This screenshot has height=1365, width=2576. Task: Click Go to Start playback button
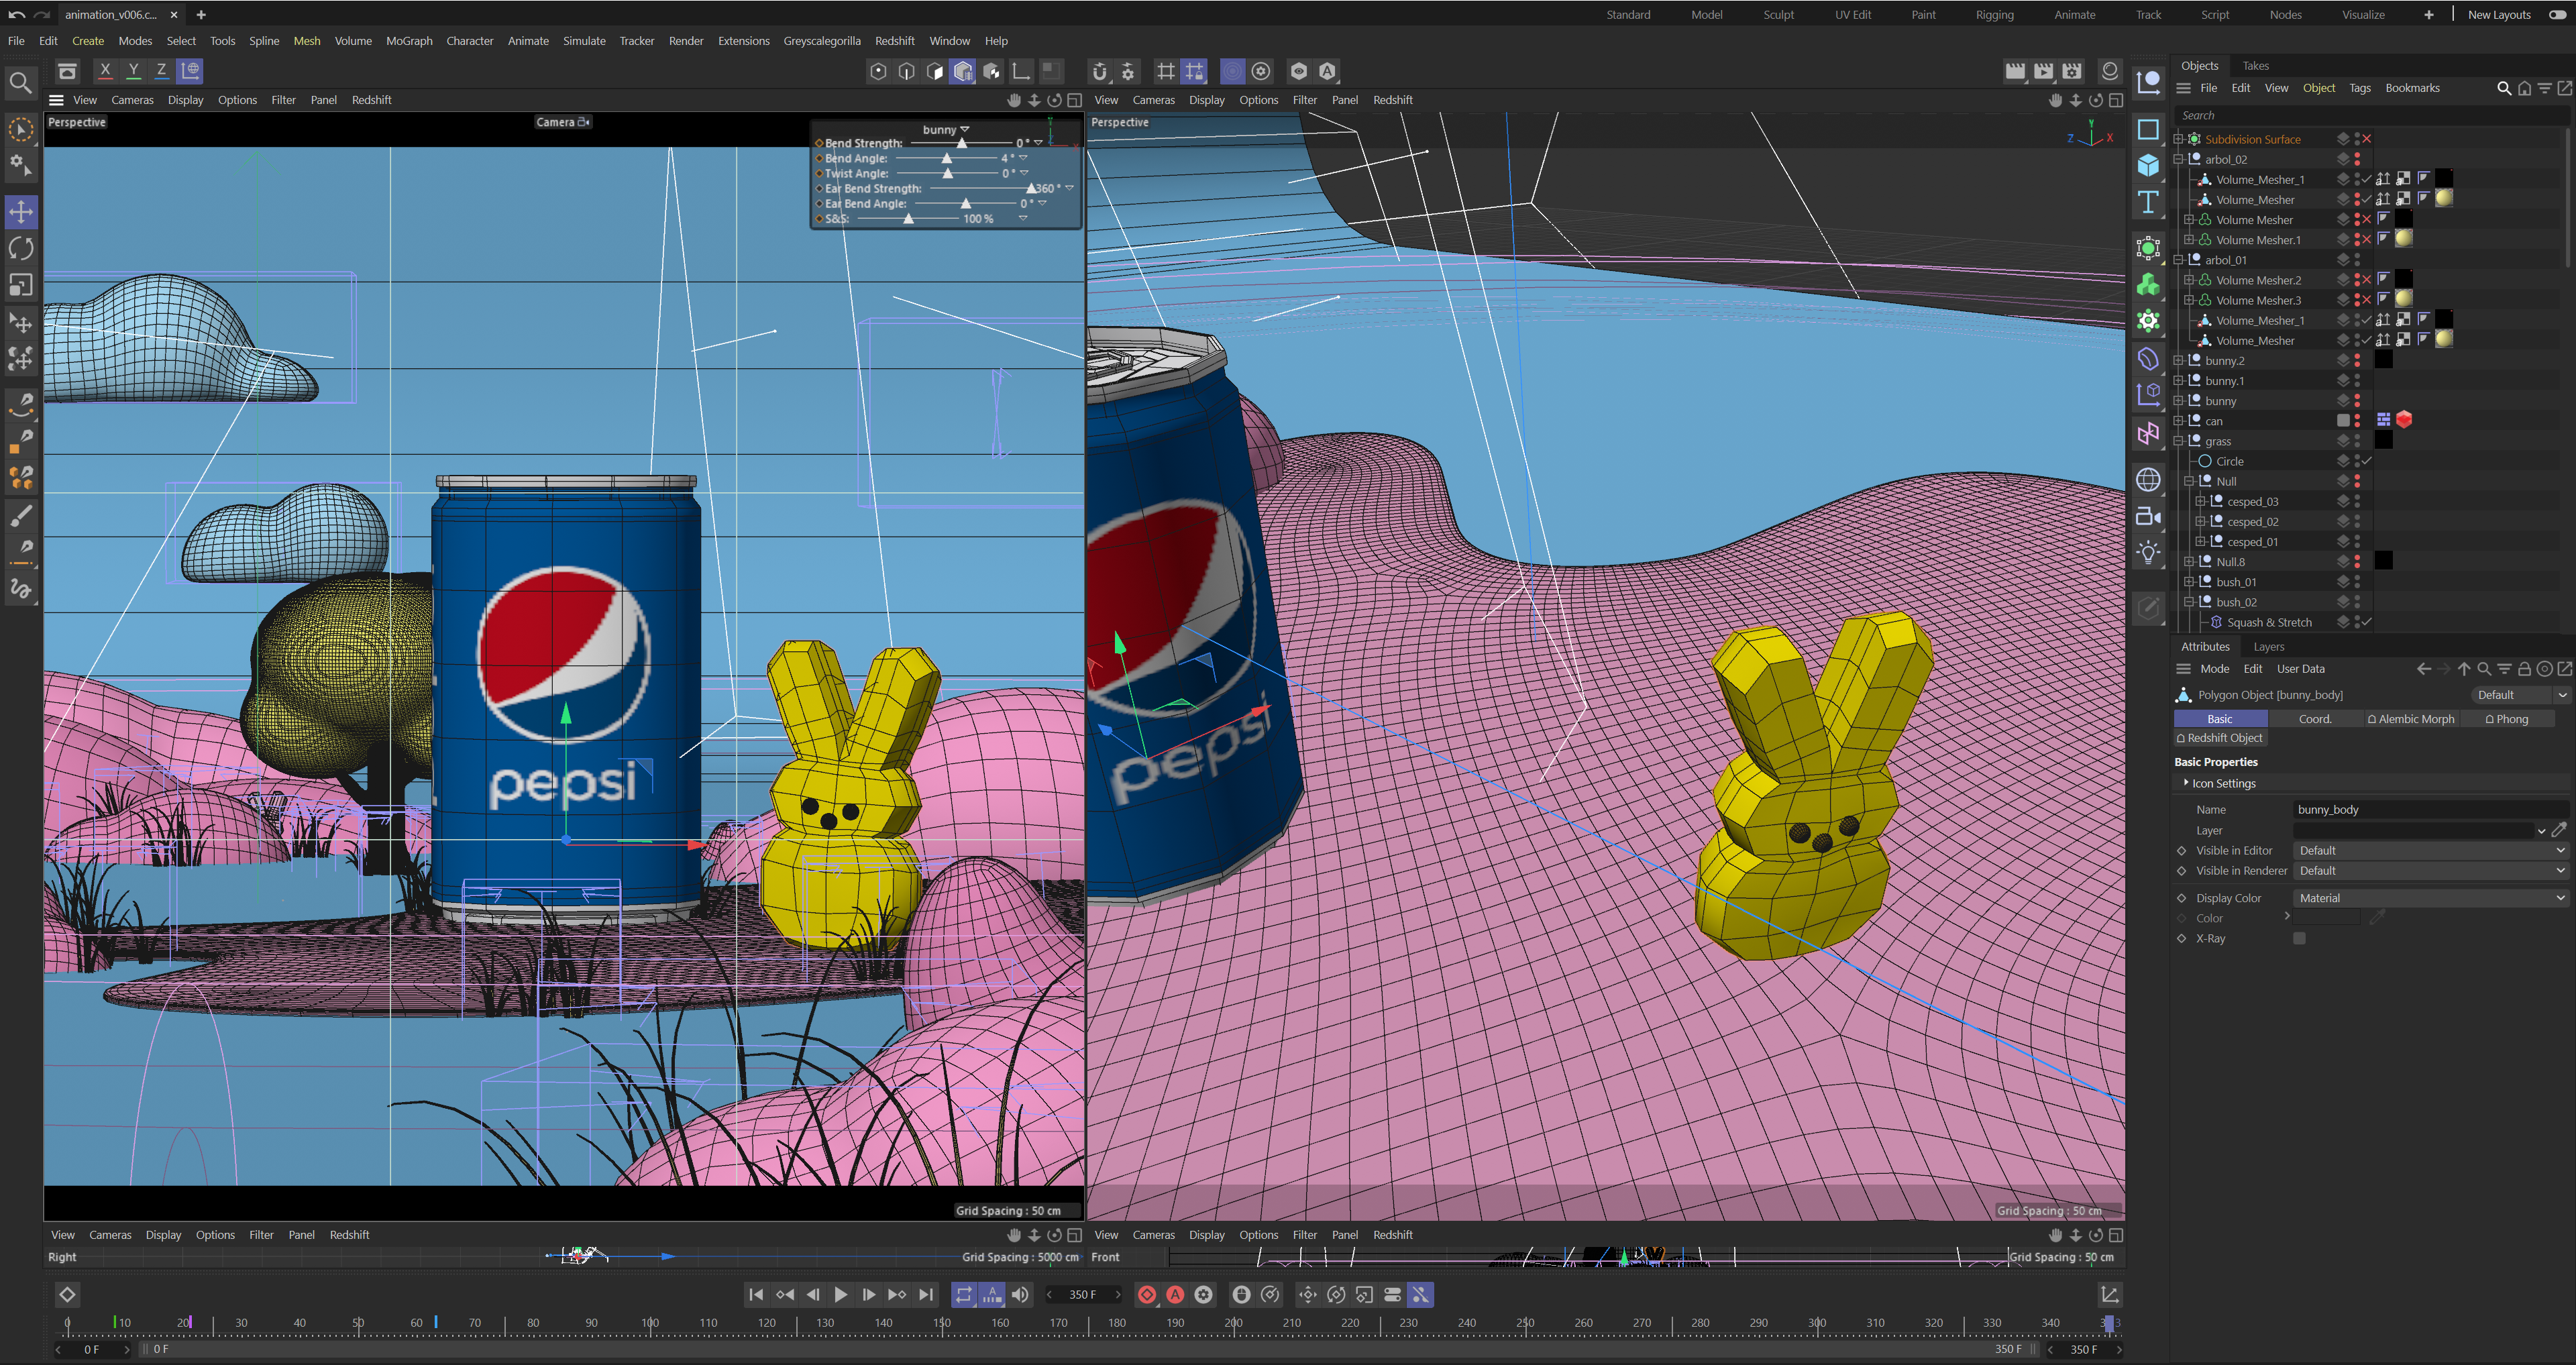point(756,1295)
